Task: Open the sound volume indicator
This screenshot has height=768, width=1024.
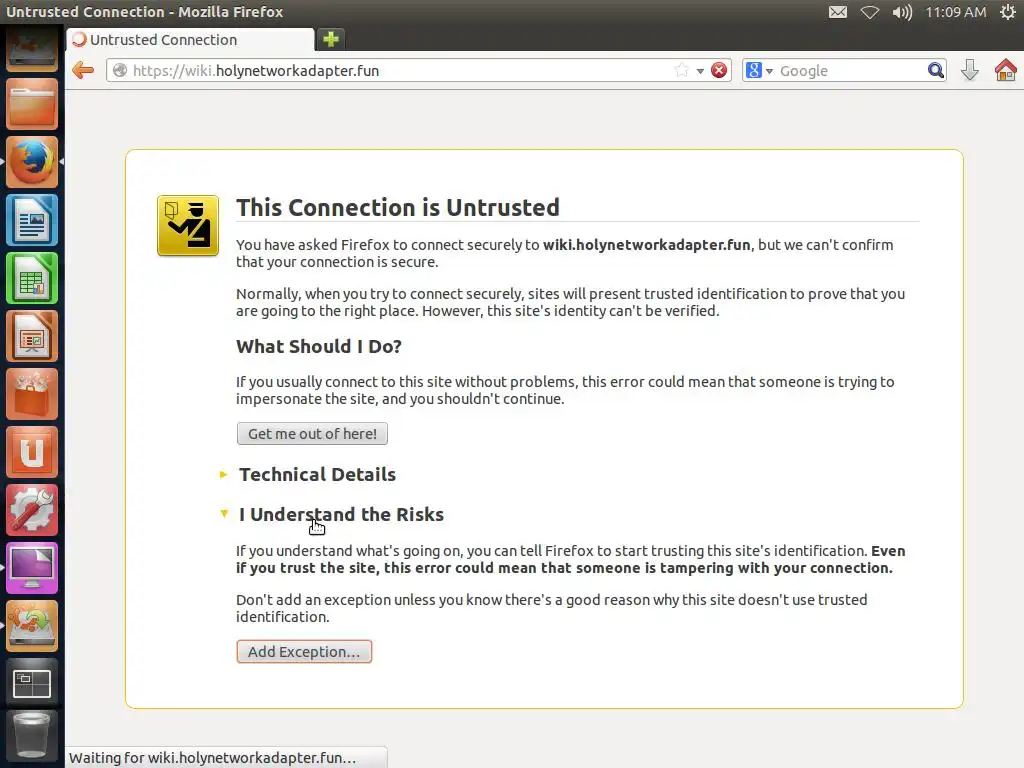Action: pos(902,12)
